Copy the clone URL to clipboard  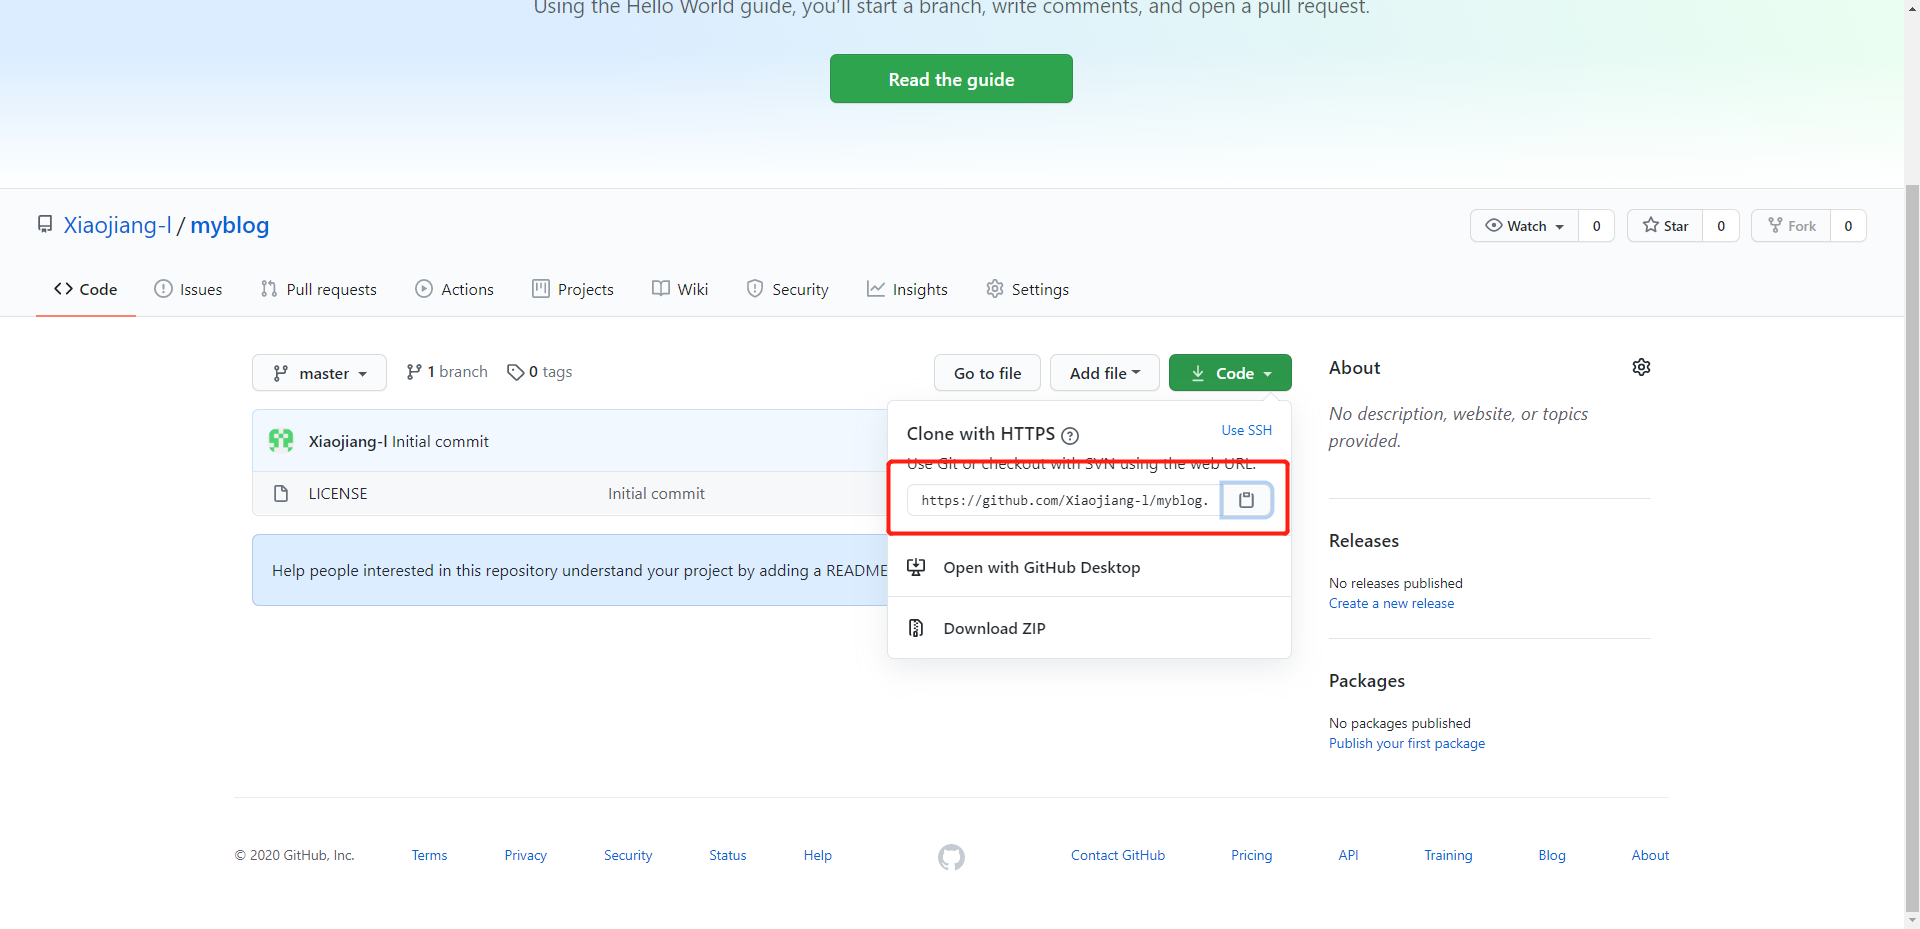(1246, 500)
